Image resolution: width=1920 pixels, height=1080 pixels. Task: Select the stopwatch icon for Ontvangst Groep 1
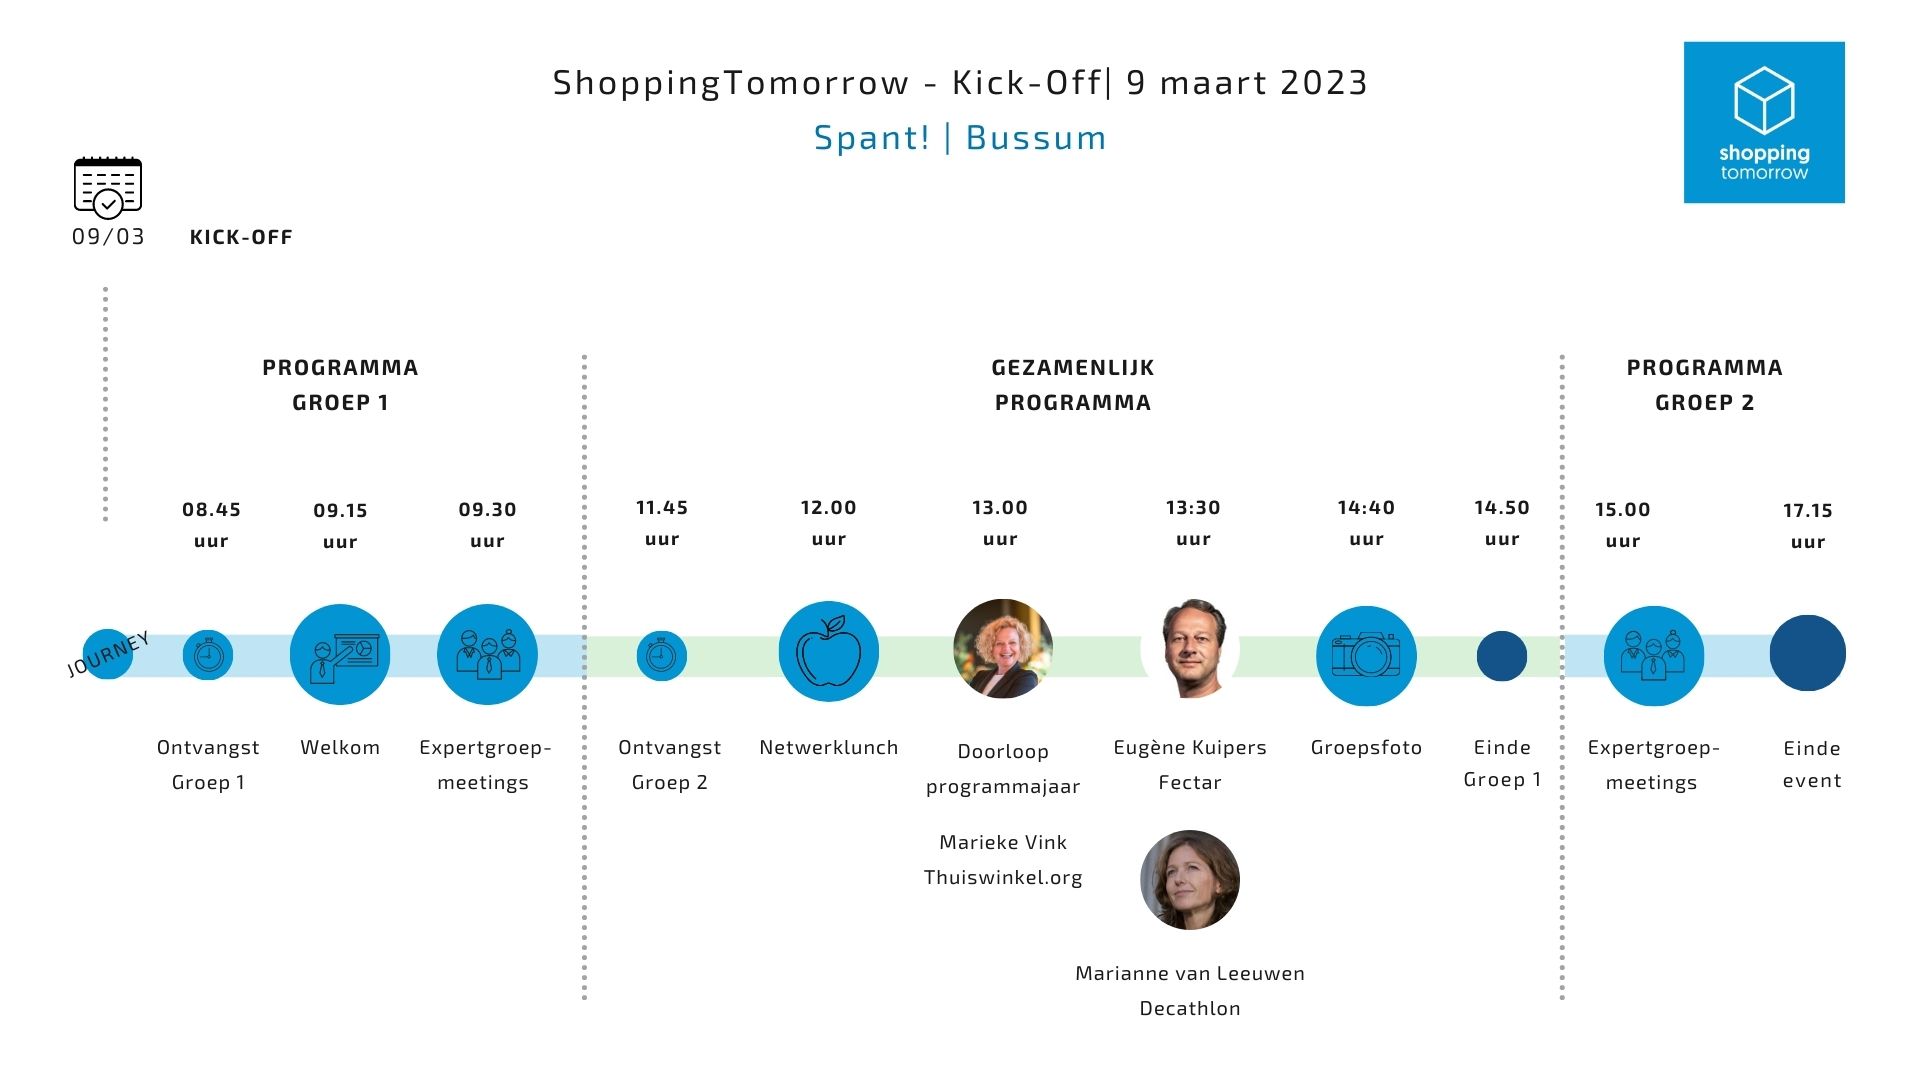(208, 656)
